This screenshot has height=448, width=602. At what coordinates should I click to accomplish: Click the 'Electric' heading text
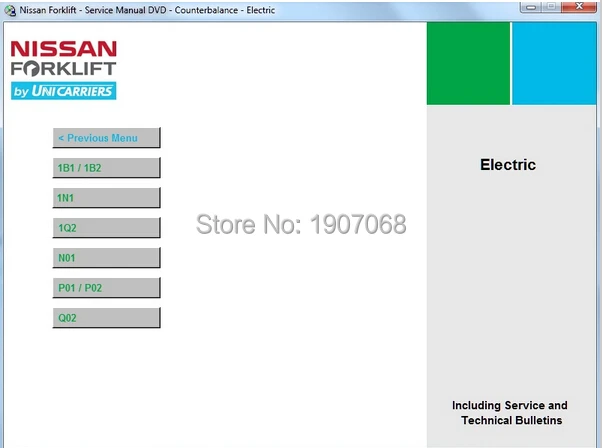coord(508,165)
